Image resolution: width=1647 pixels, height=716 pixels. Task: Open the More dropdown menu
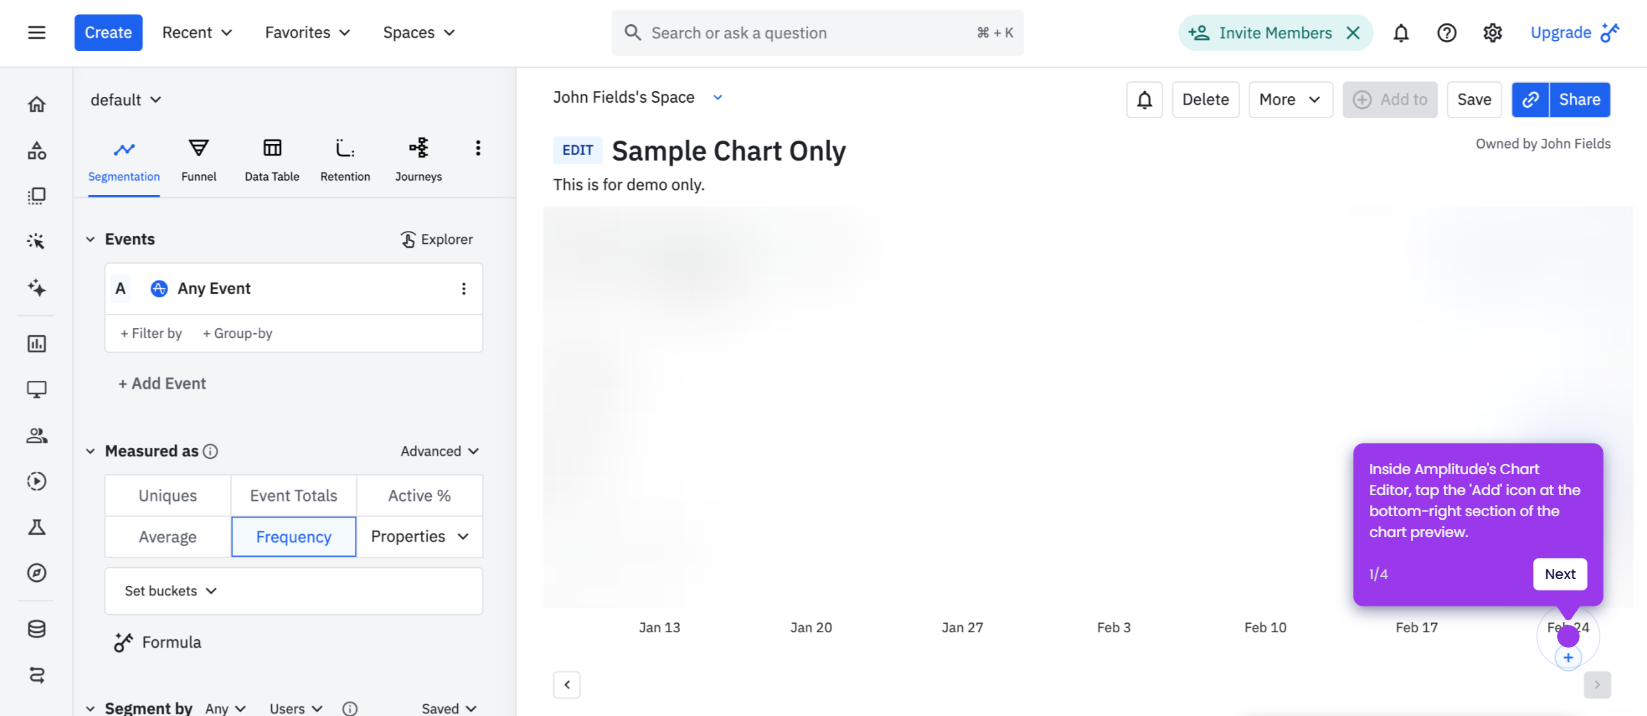pos(1290,99)
